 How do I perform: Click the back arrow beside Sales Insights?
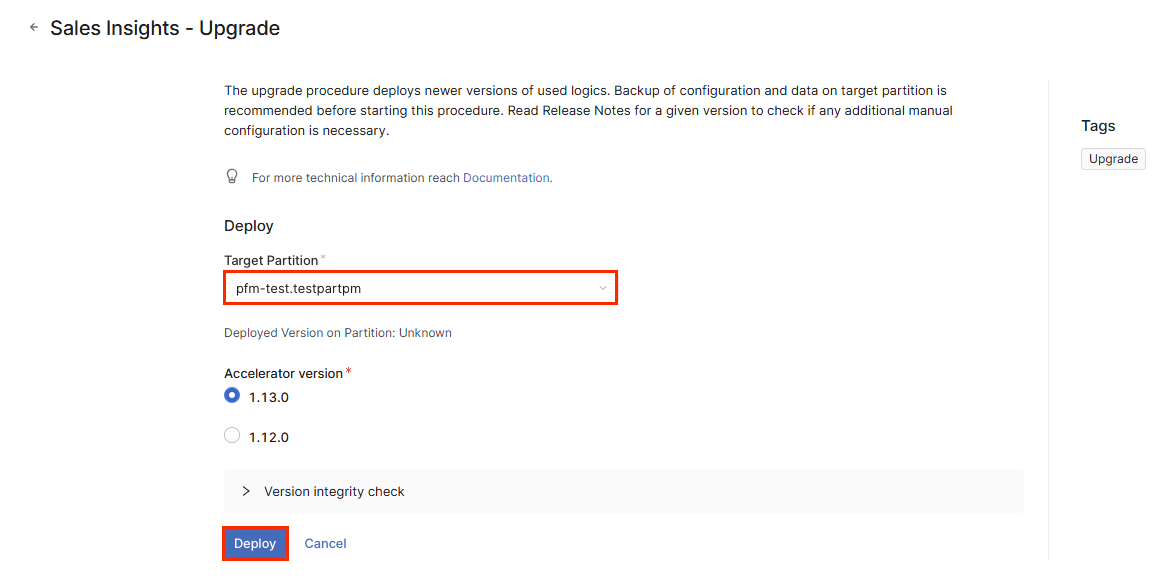coord(33,28)
